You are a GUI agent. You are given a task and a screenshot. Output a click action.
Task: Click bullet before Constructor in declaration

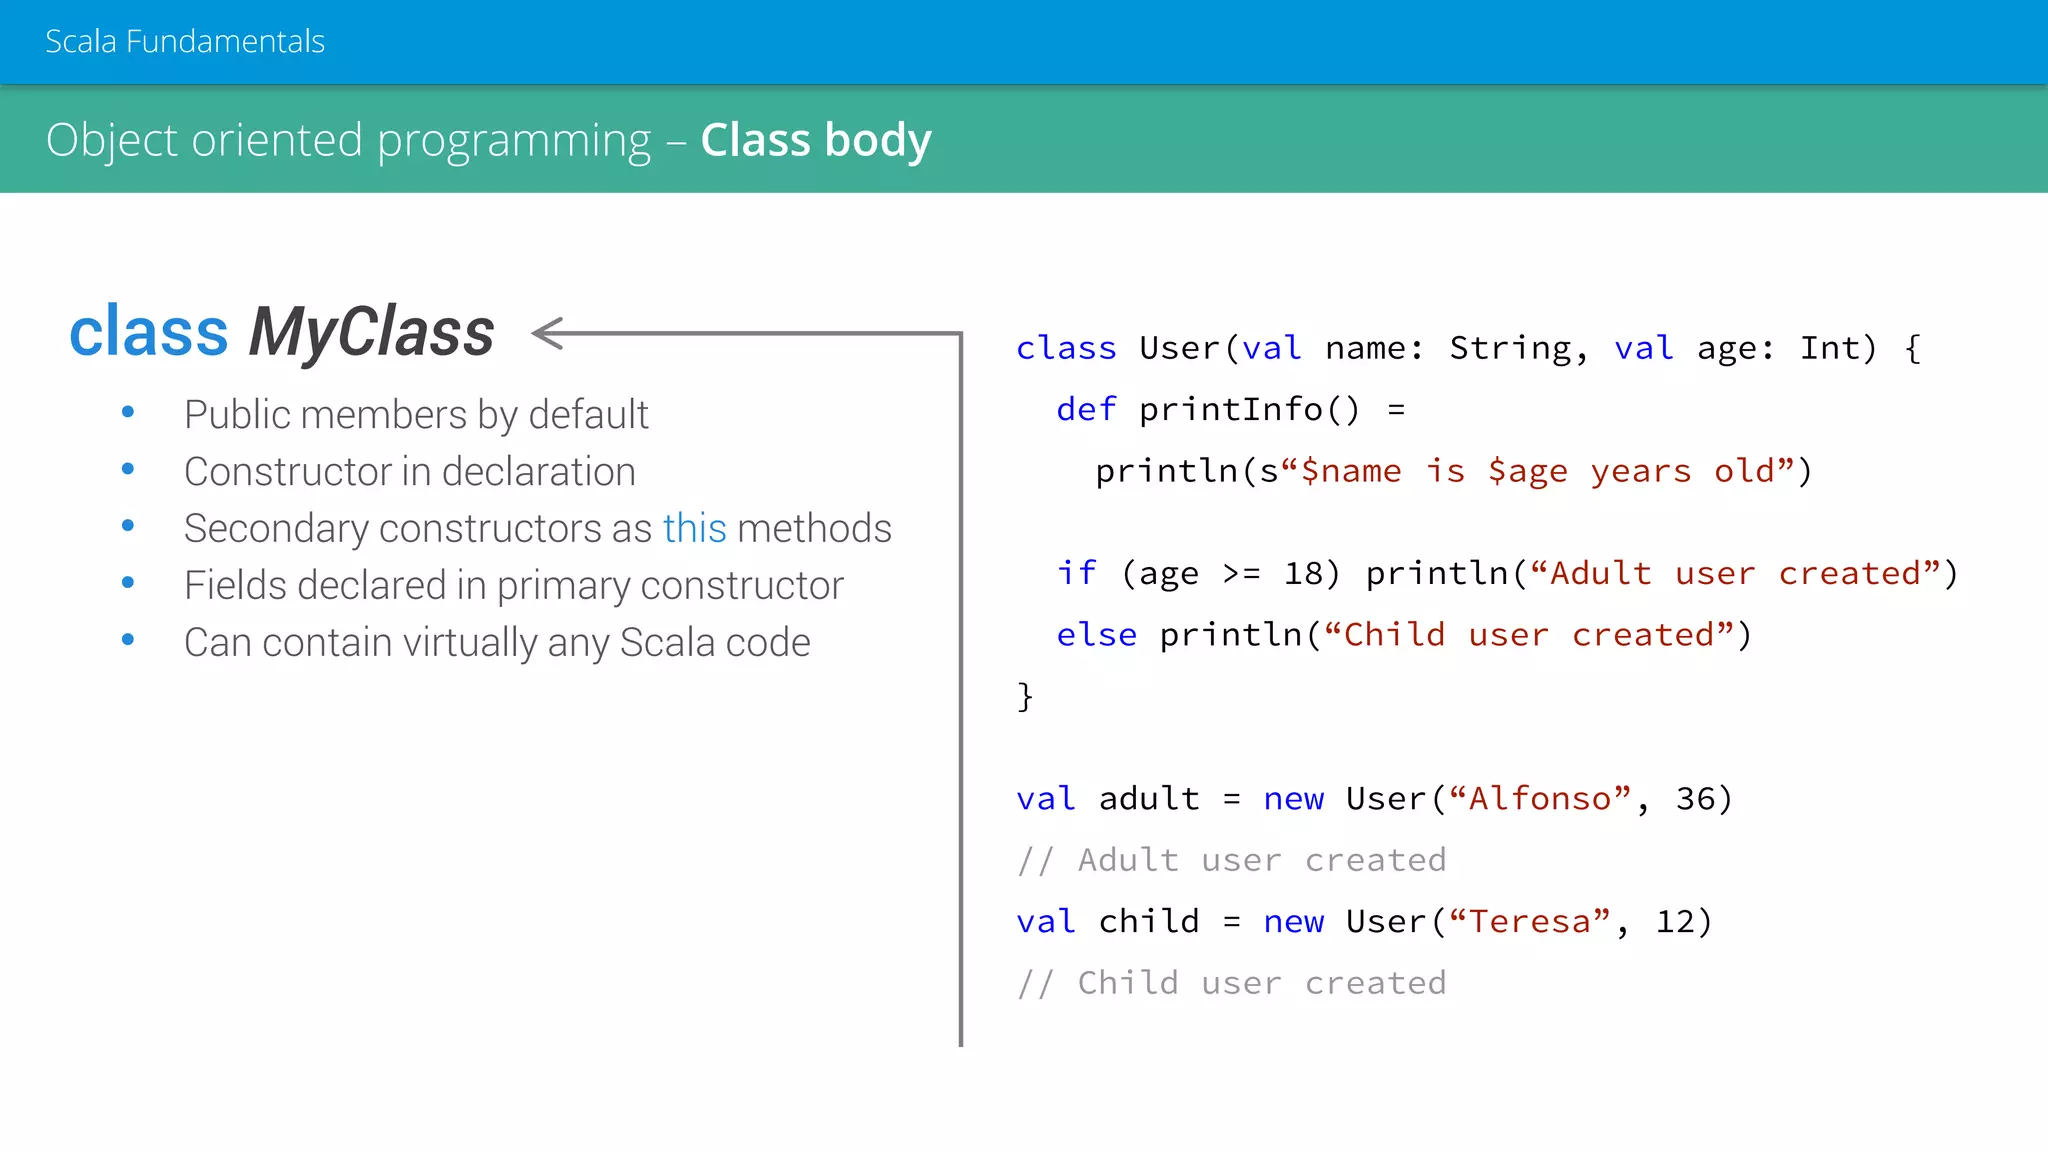click(x=128, y=469)
